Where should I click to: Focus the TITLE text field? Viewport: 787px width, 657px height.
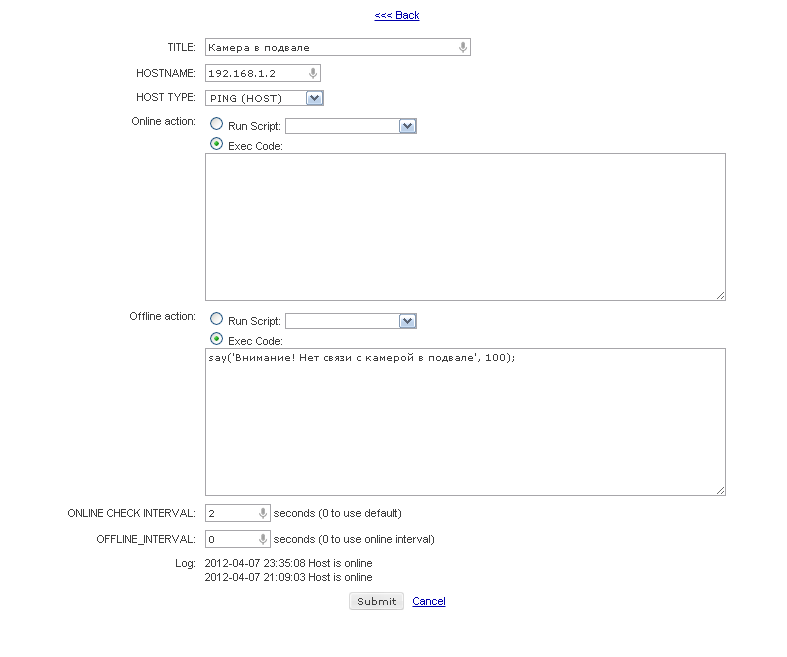[338, 47]
